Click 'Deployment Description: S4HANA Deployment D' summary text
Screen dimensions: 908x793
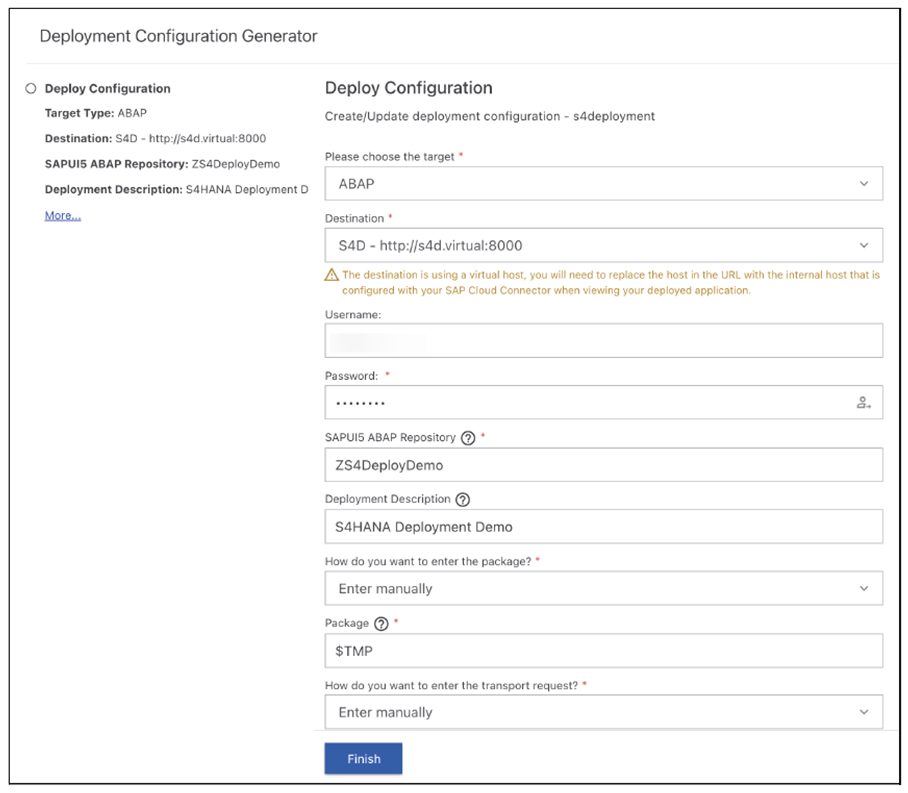177,189
